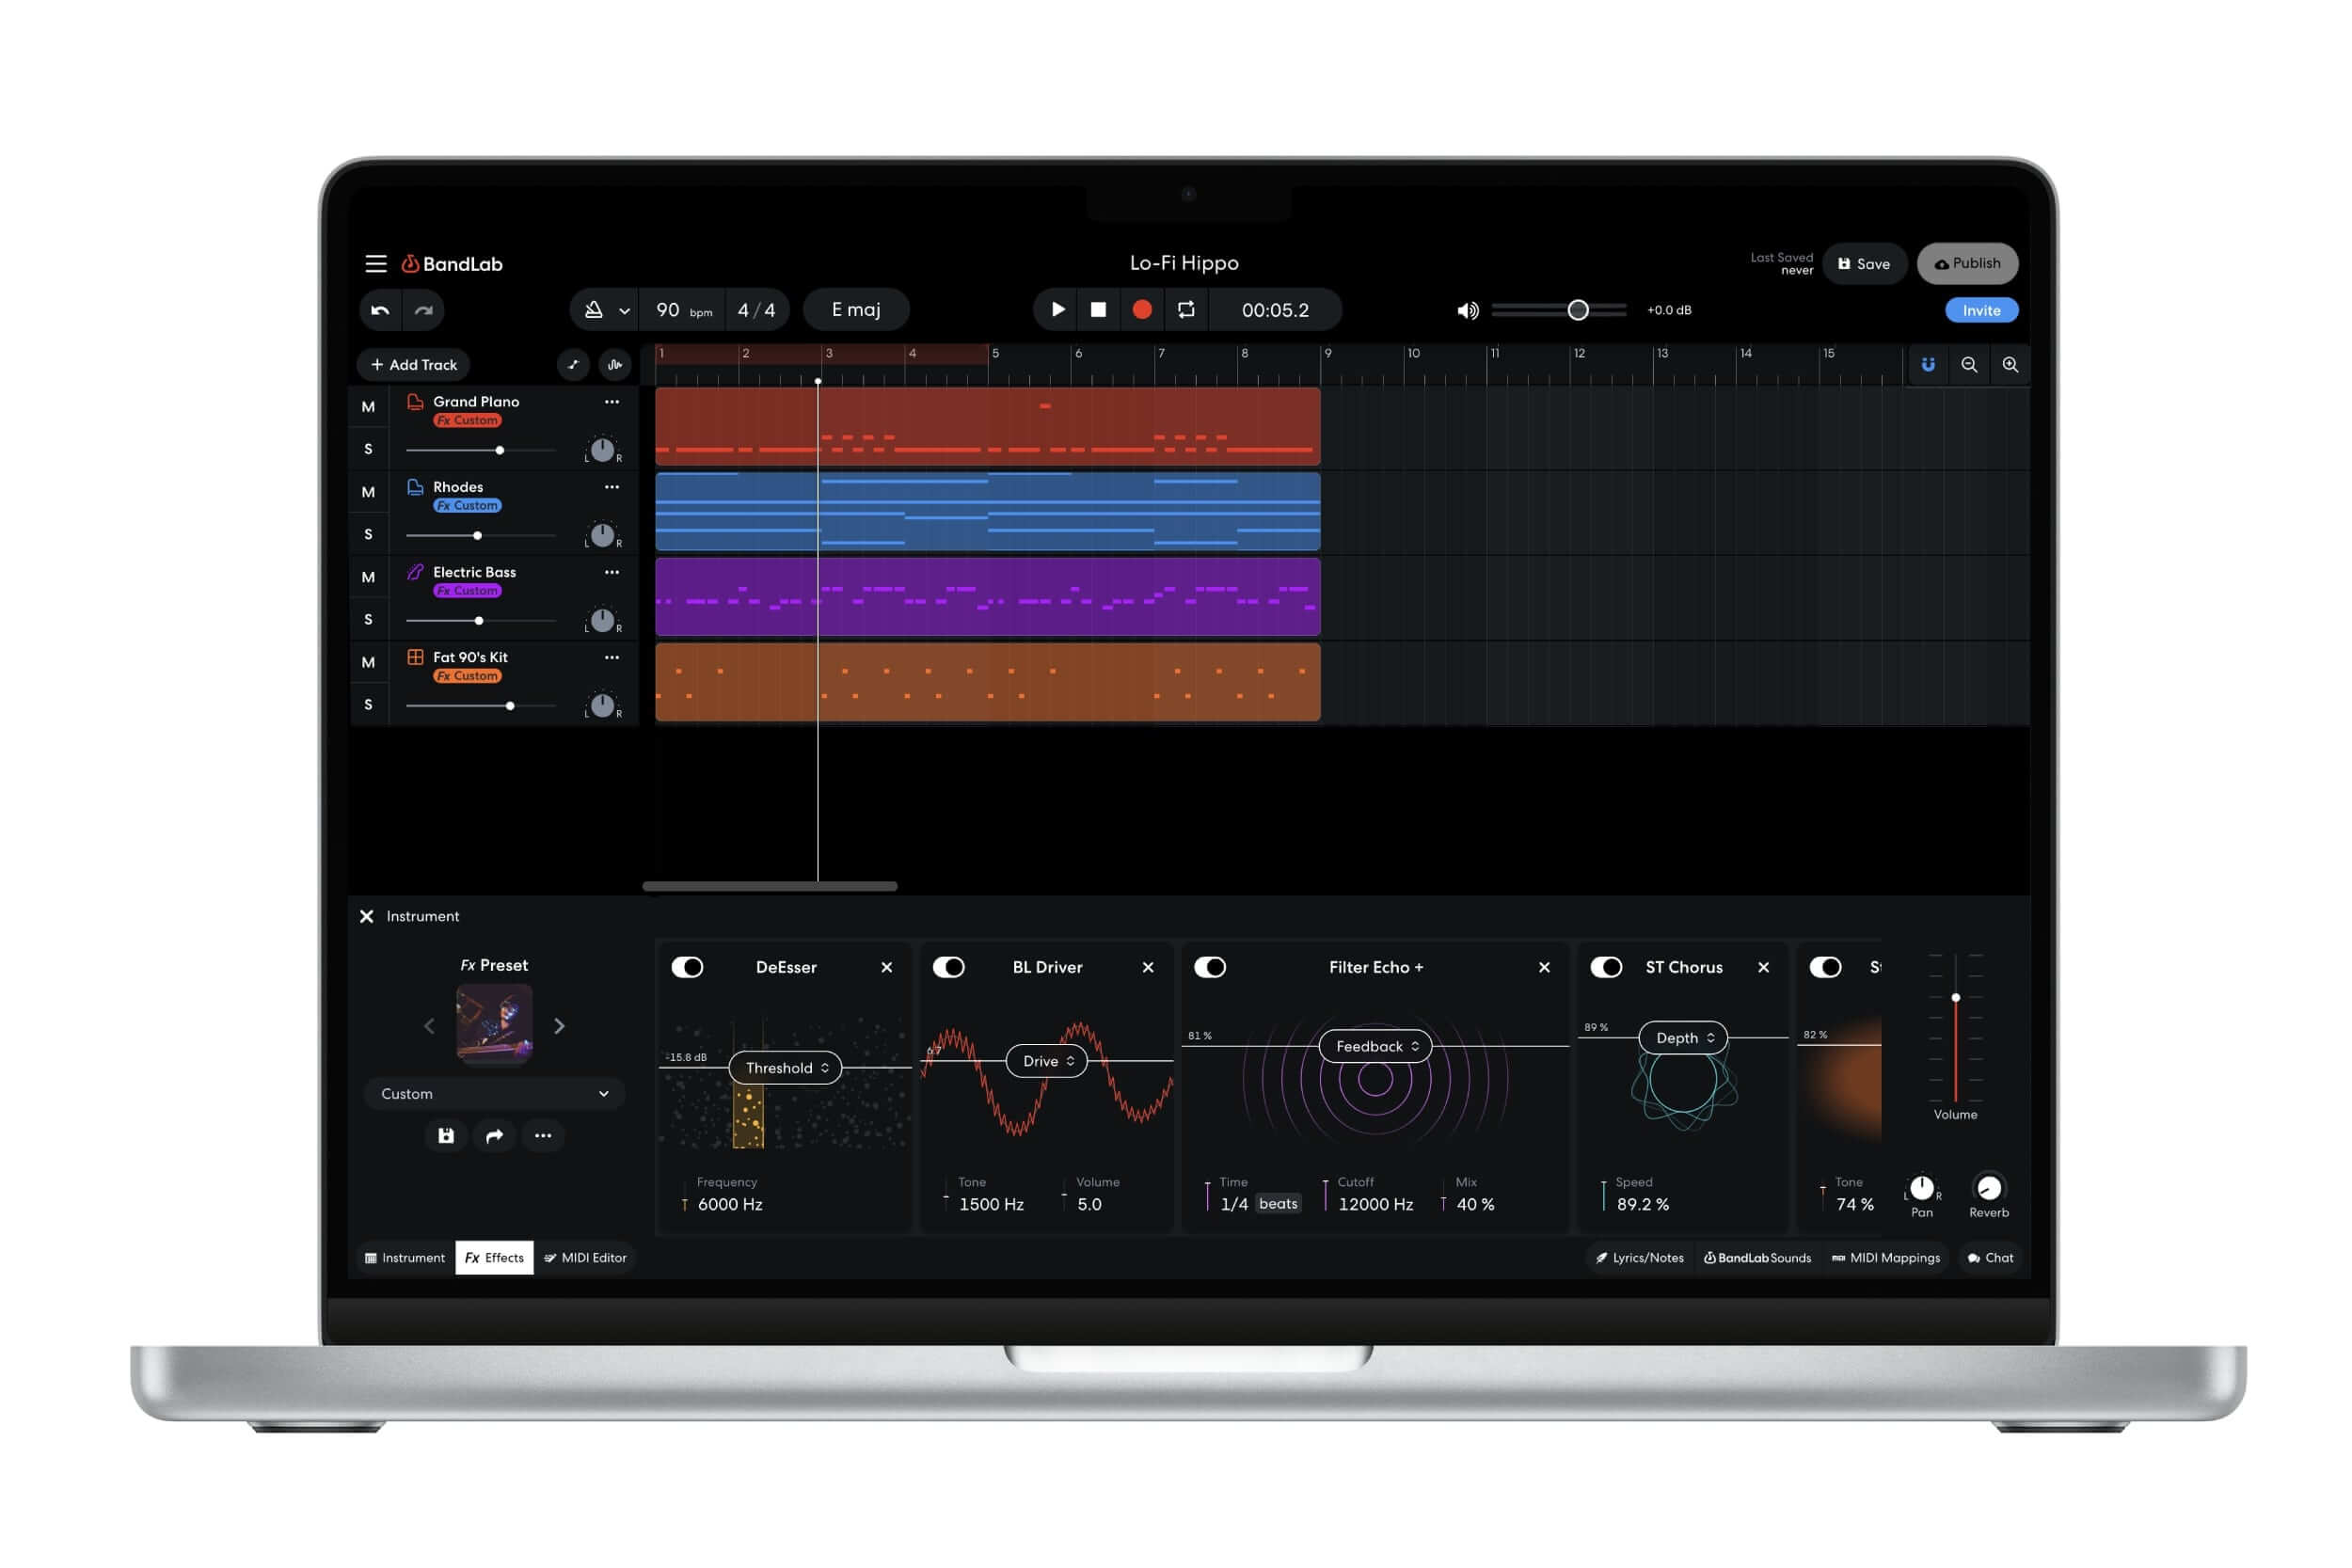Open the Lyrics/Notes tab
This screenshot has height=1568, width=2352.
1639,1258
